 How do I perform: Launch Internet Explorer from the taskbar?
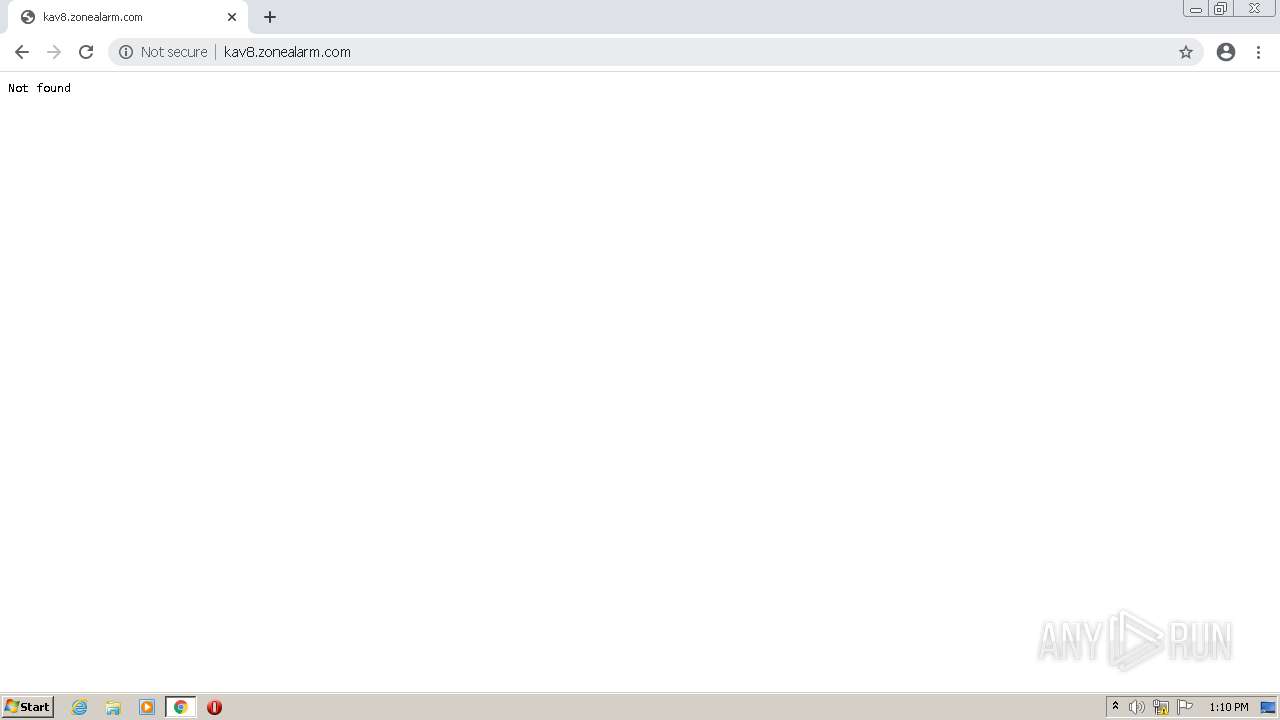click(x=80, y=707)
